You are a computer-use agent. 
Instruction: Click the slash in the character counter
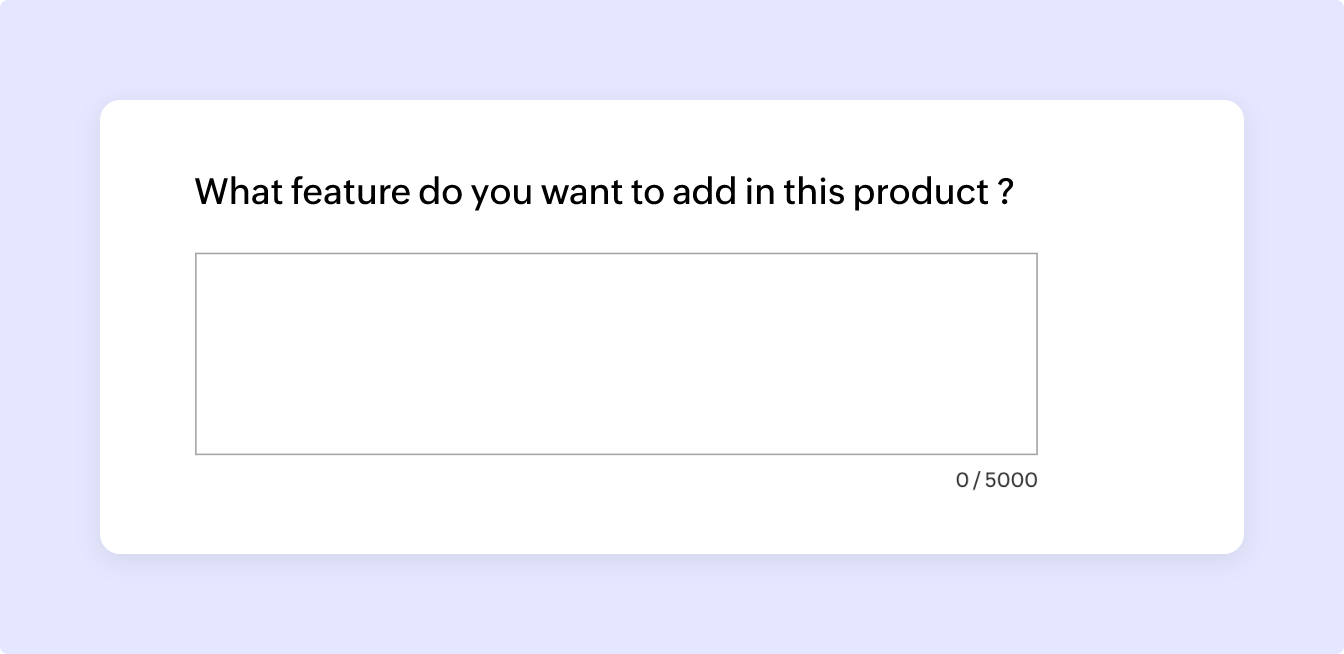tap(977, 480)
